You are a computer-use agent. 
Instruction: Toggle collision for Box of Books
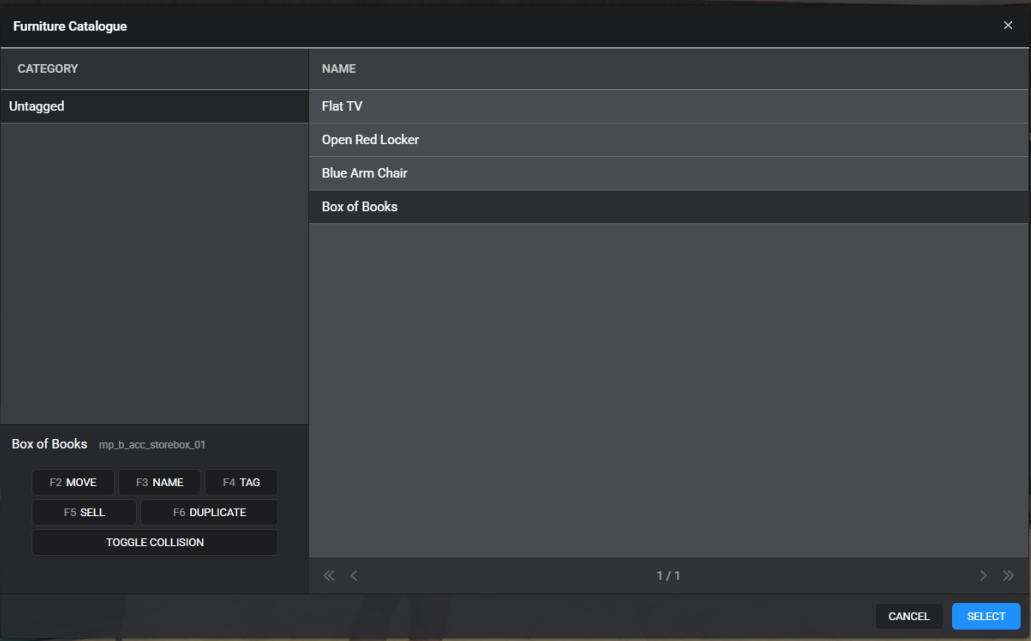155,542
